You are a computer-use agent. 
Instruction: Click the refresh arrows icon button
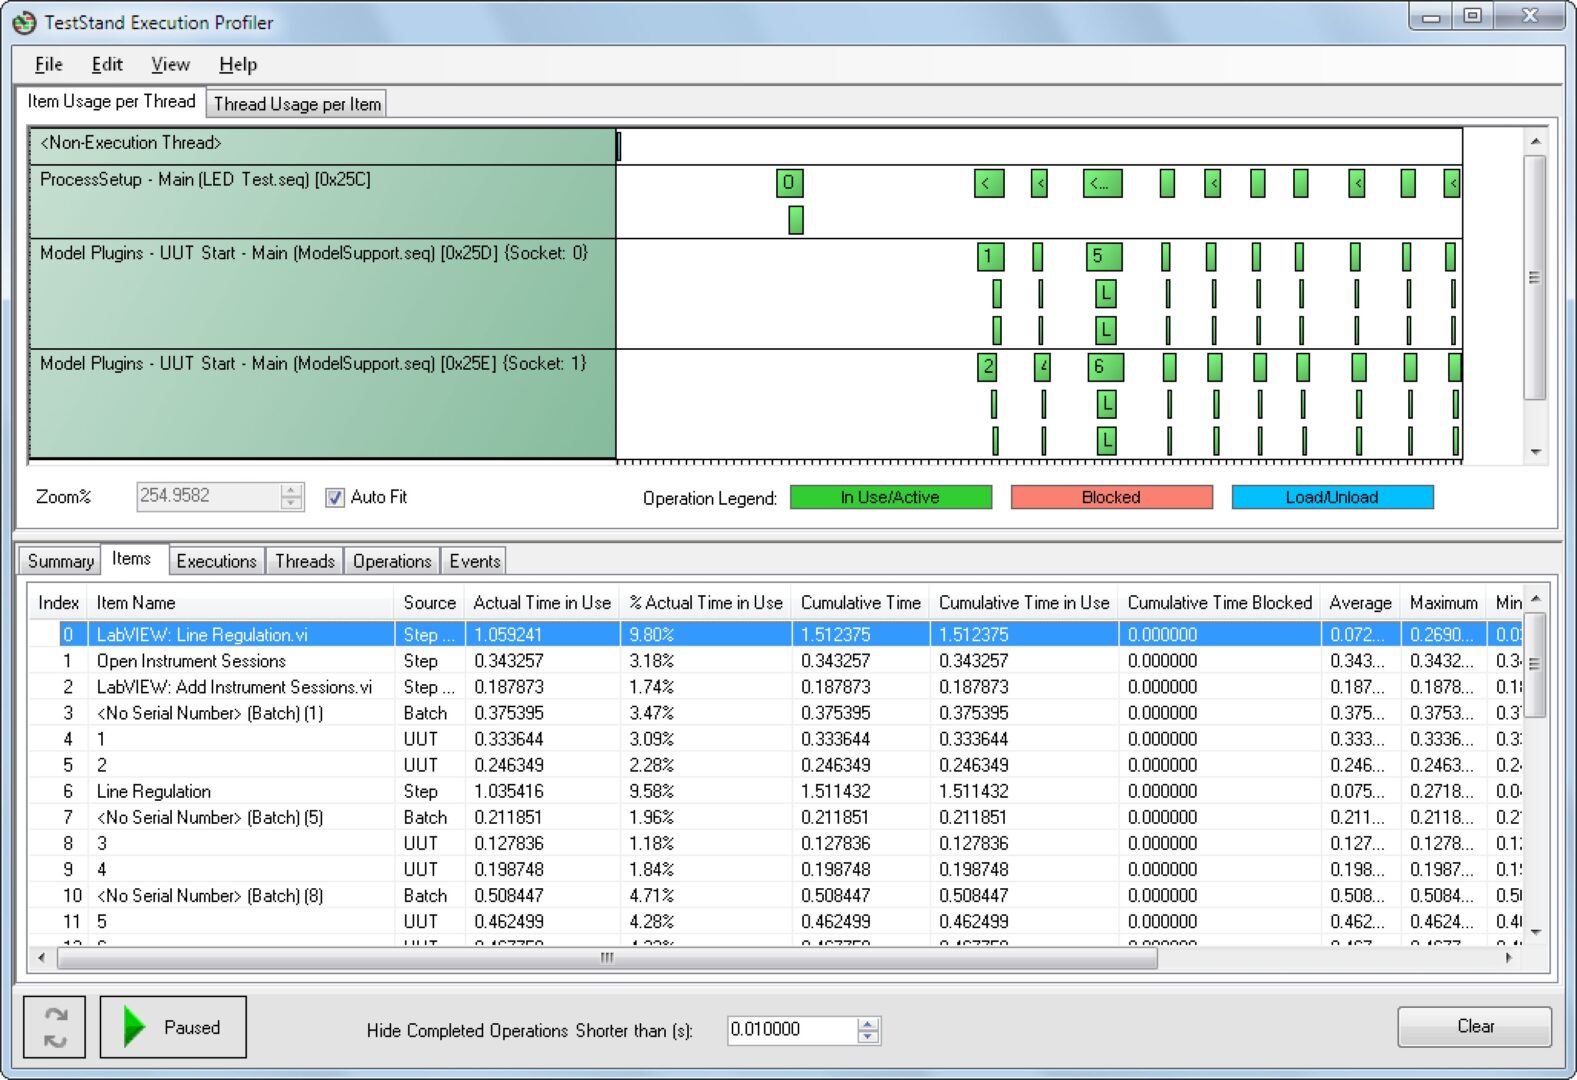pyautogui.click(x=55, y=1027)
